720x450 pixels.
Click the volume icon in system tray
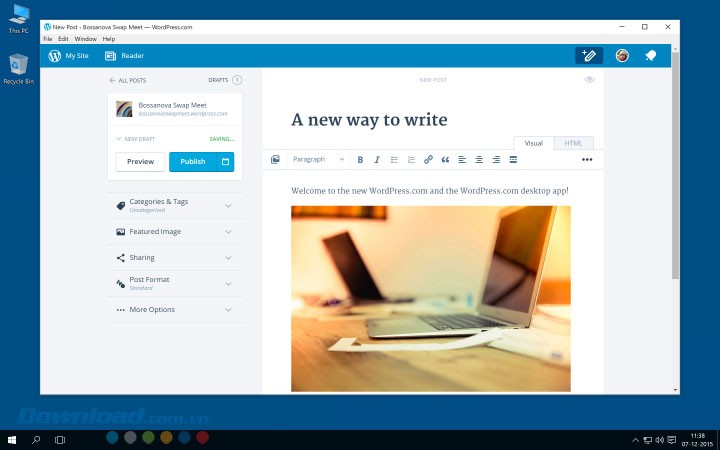point(659,440)
